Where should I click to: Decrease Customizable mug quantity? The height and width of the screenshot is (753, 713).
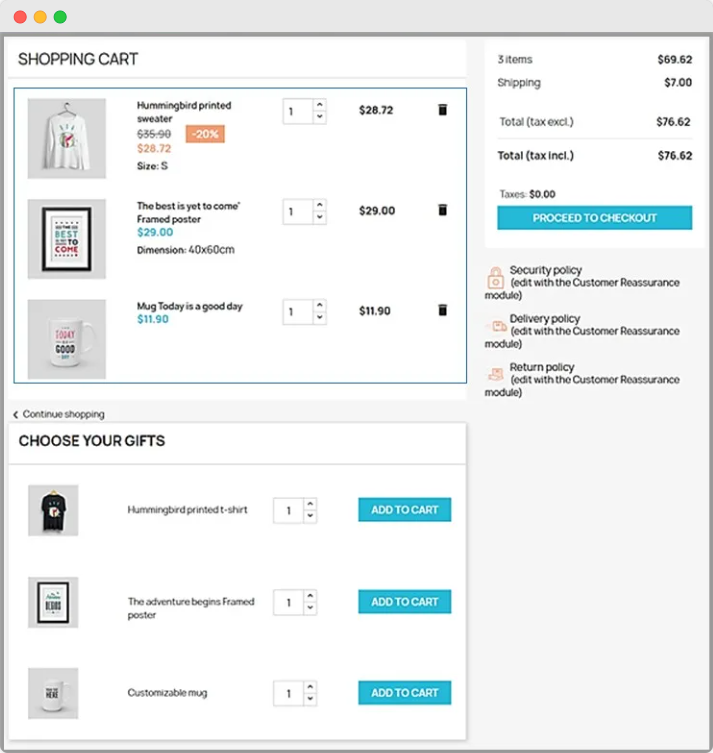tap(310, 699)
